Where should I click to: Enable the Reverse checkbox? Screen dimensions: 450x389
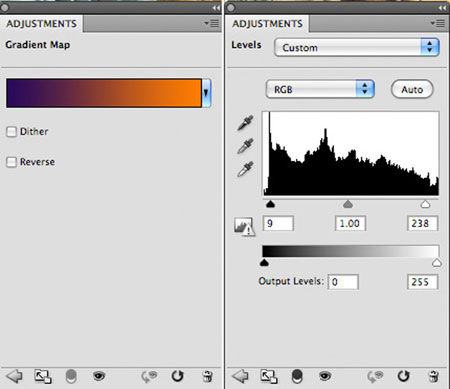(11, 162)
